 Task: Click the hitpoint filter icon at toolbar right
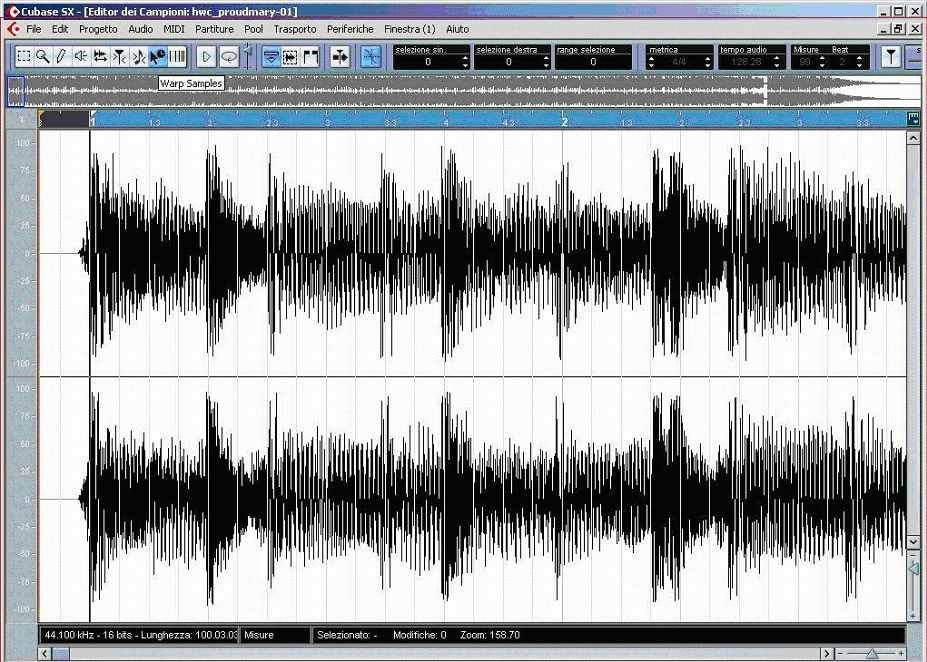click(x=889, y=57)
